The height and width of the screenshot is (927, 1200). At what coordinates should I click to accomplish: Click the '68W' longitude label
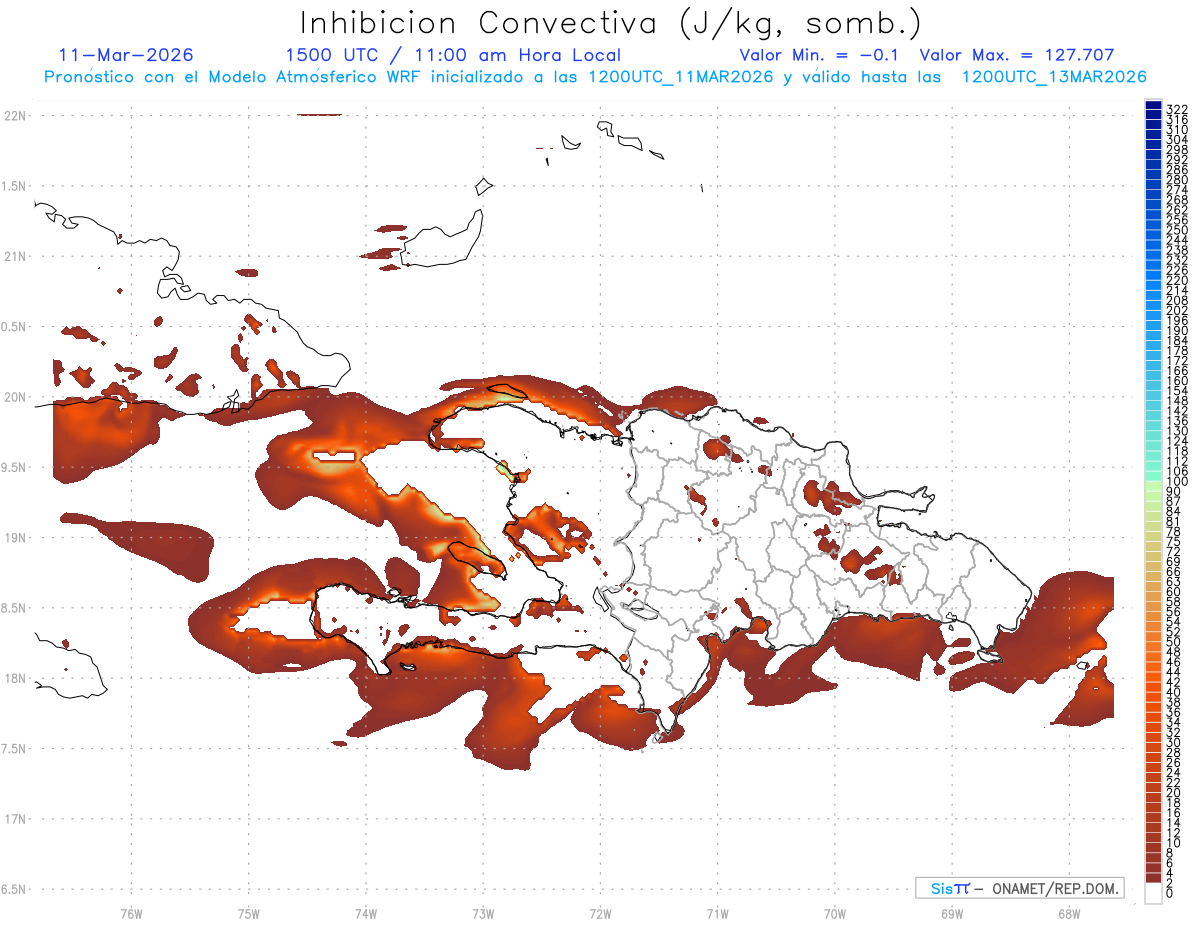(x=1068, y=913)
